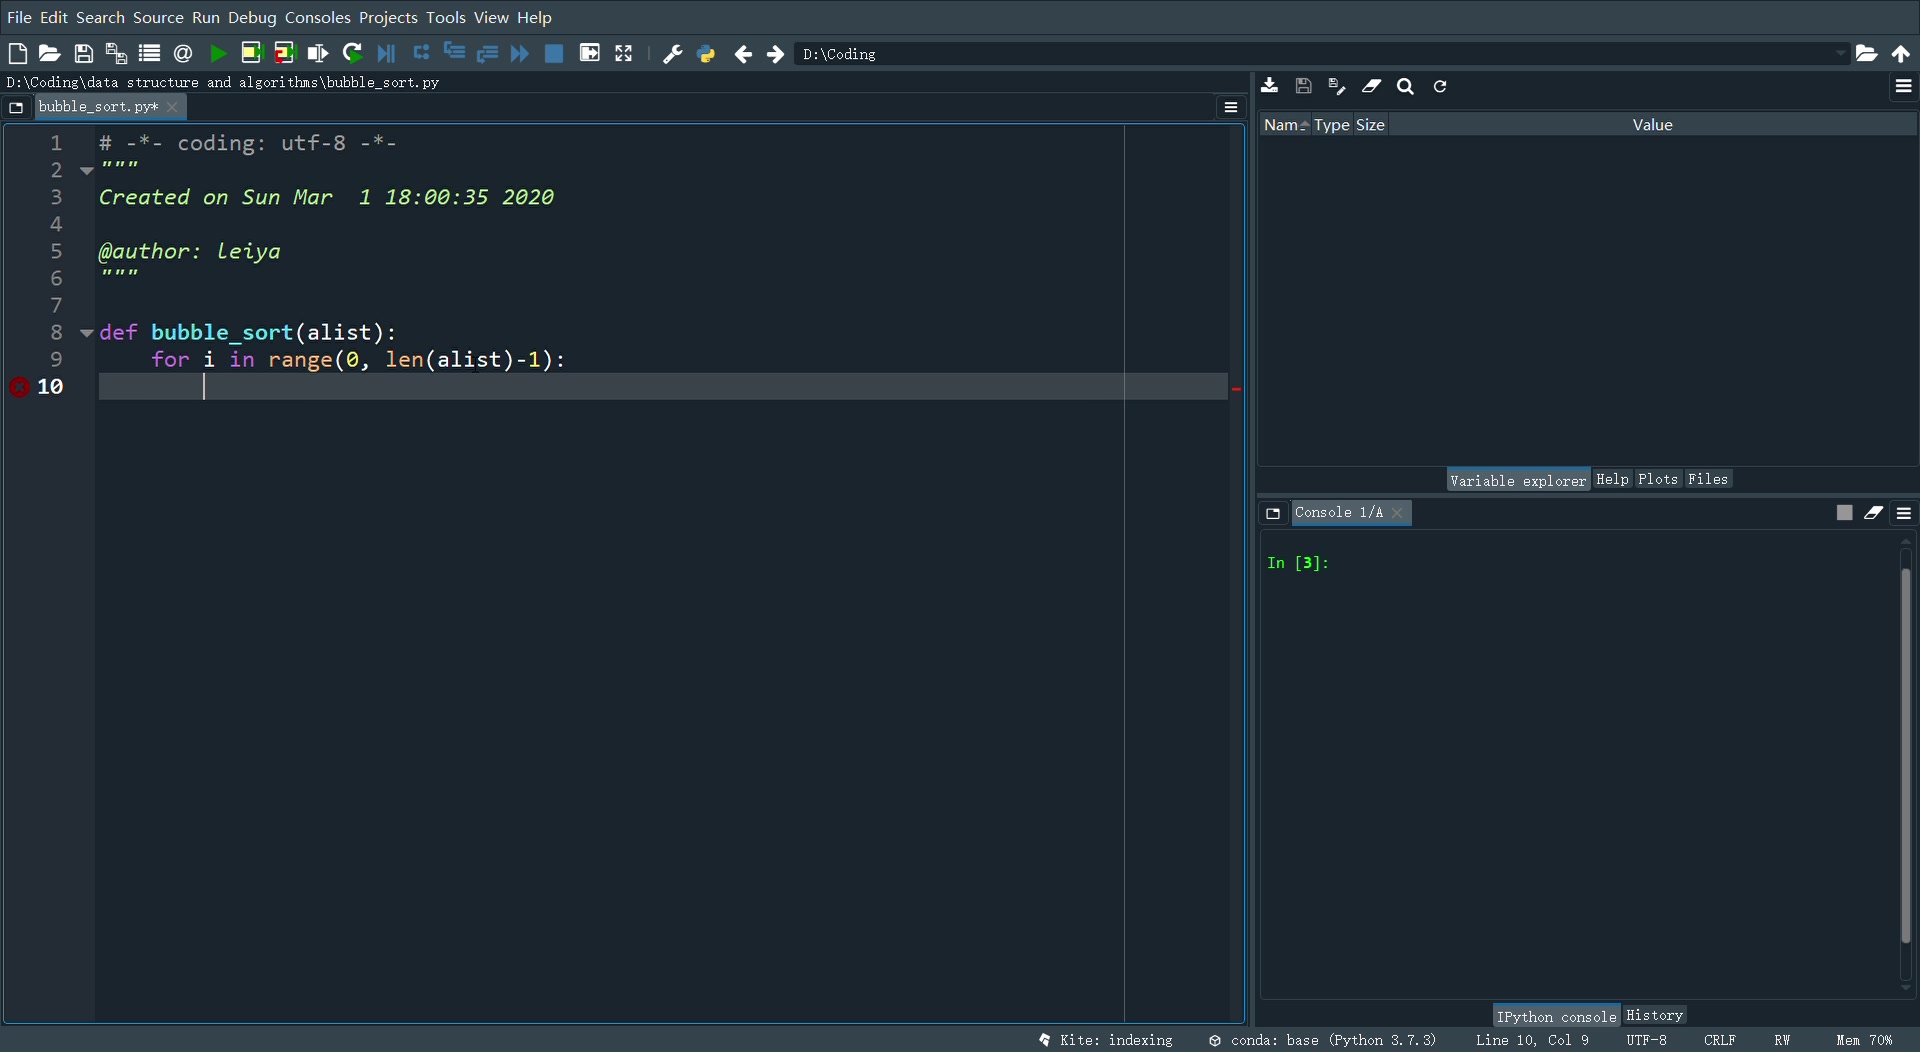
Task: Open the working directory dropdown
Action: pos(1840,54)
